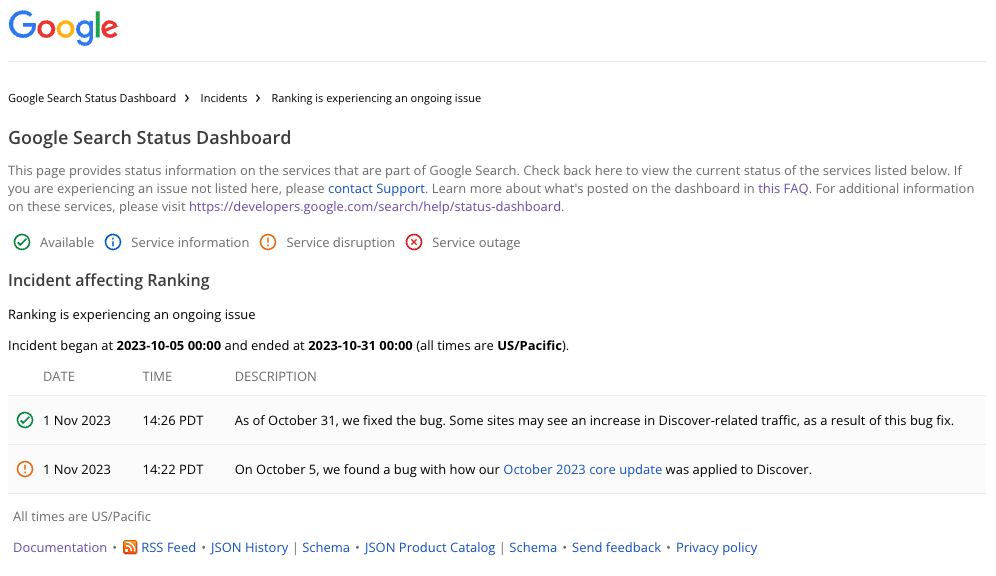Click the 2023-10-05 00:00 start time
996x576 pixels.
(x=169, y=345)
